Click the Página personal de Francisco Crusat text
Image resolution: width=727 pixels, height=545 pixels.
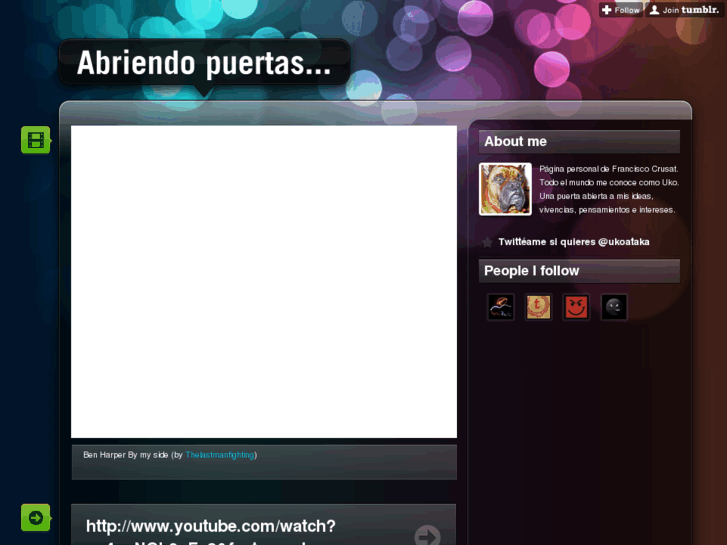[608, 169]
